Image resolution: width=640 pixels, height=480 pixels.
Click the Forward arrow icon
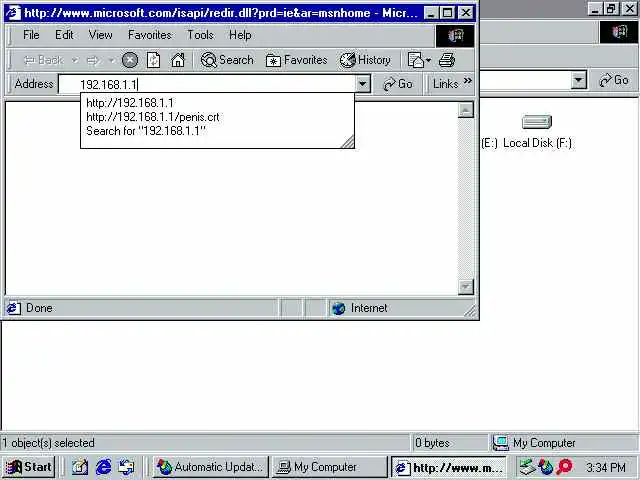(93, 60)
